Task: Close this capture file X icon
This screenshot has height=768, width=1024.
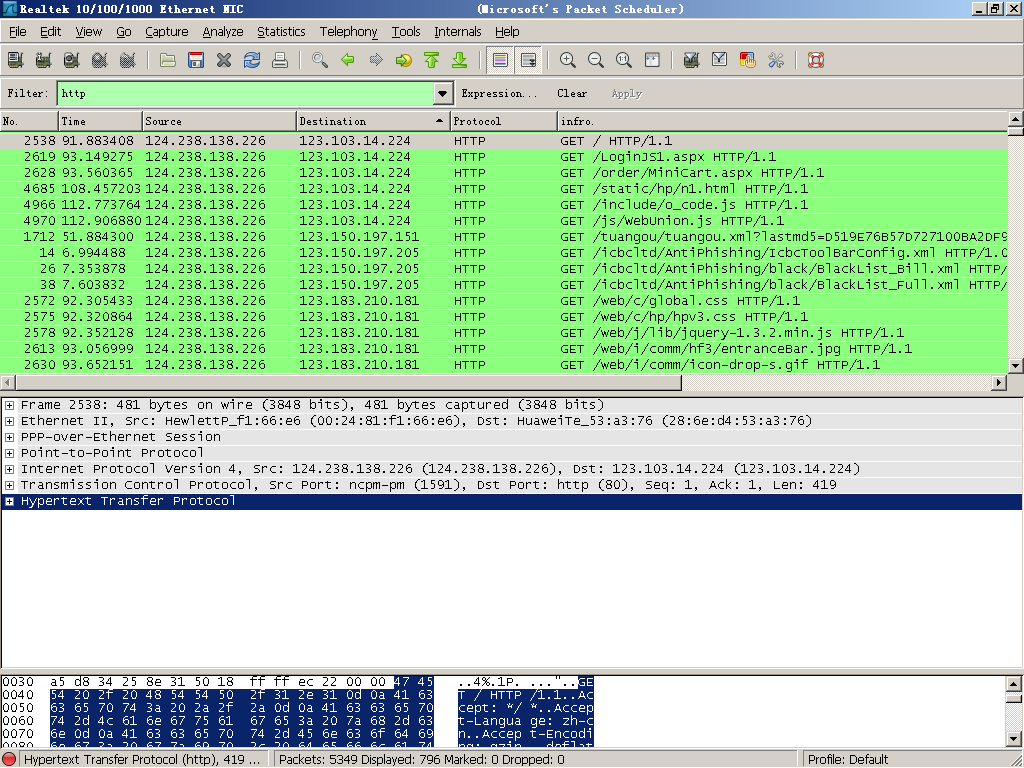Action: 224,60
